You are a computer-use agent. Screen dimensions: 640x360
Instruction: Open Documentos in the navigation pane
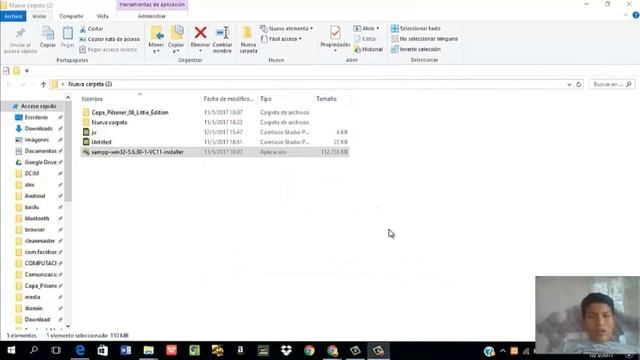(x=40, y=151)
